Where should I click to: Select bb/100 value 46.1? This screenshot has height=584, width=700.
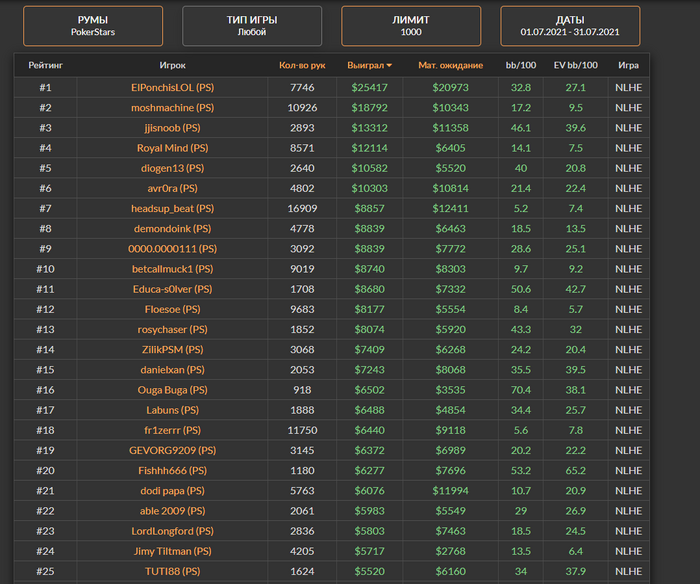click(521, 128)
